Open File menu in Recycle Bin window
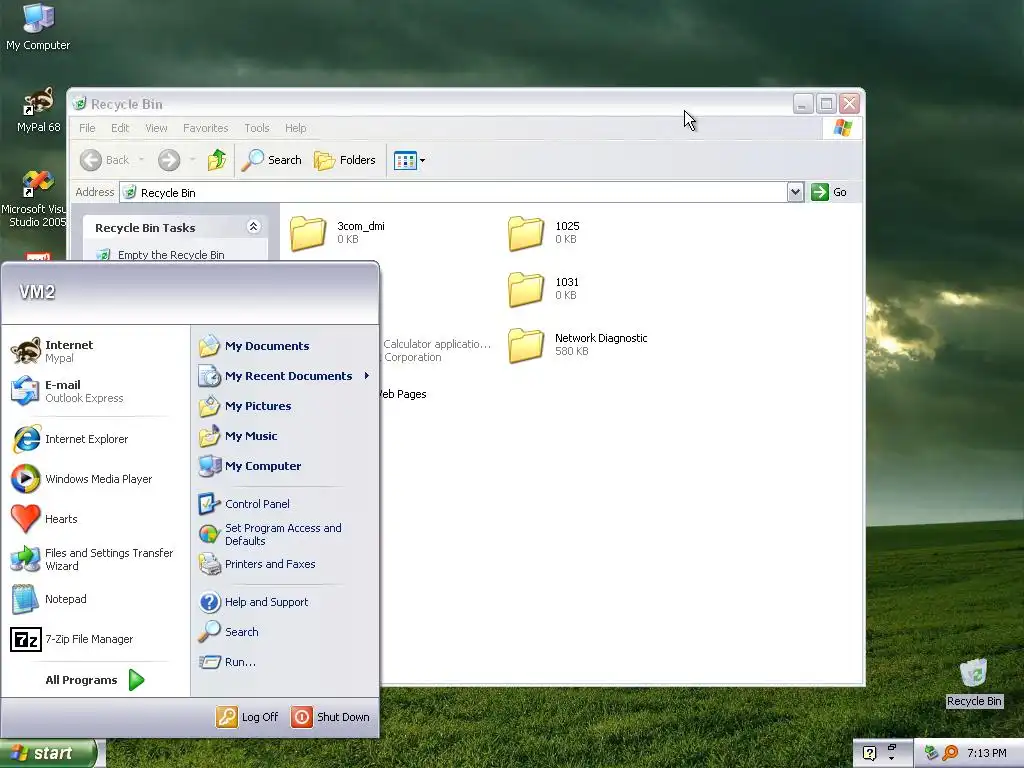Viewport: 1024px width, 768px height. 87,128
